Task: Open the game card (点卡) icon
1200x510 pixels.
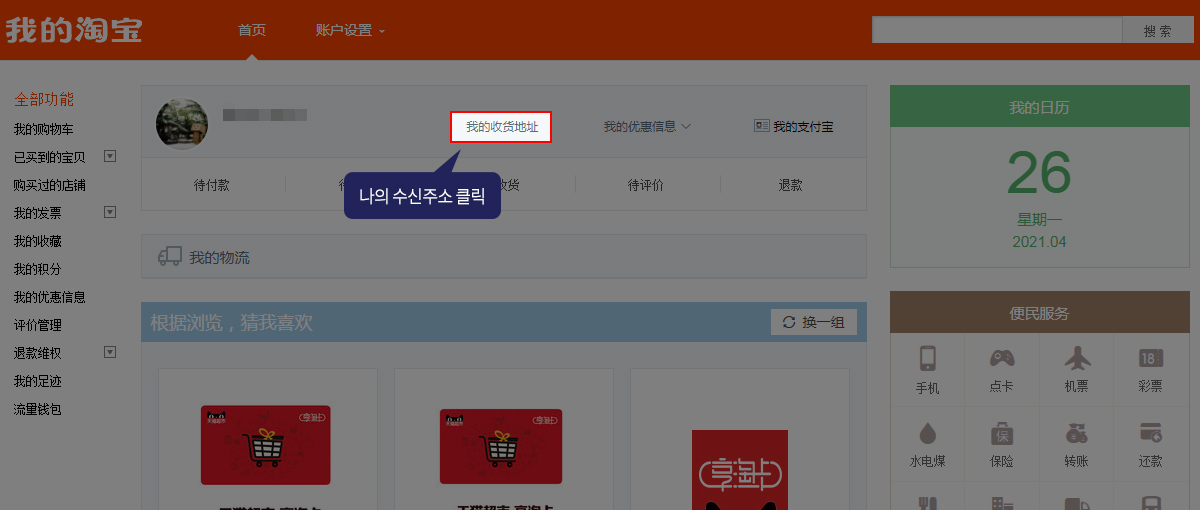Action: tap(1001, 358)
